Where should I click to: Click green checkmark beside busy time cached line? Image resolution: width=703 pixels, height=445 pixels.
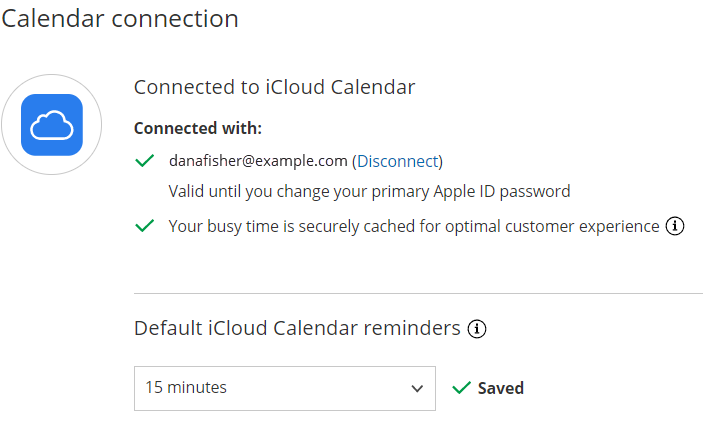pos(145,226)
